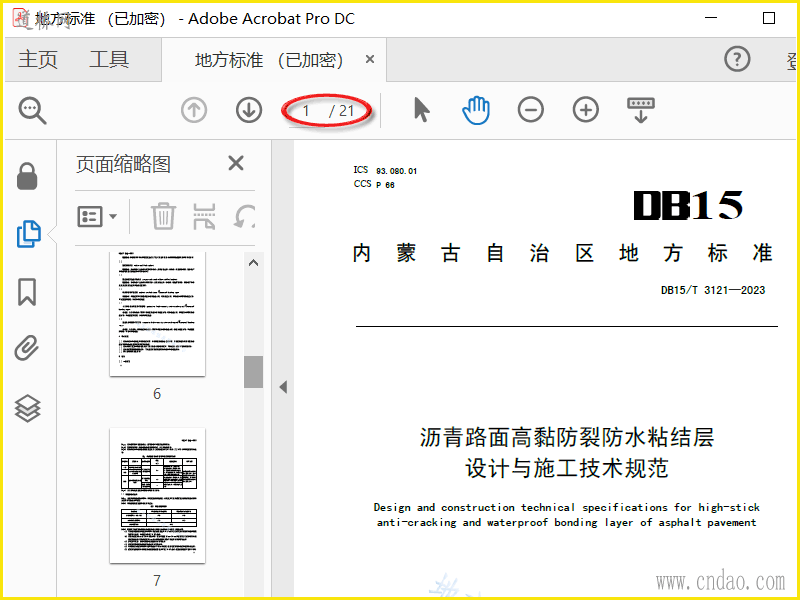Select the arrow selection tool
The width and height of the screenshot is (800, 600).
(x=421, y=110)
